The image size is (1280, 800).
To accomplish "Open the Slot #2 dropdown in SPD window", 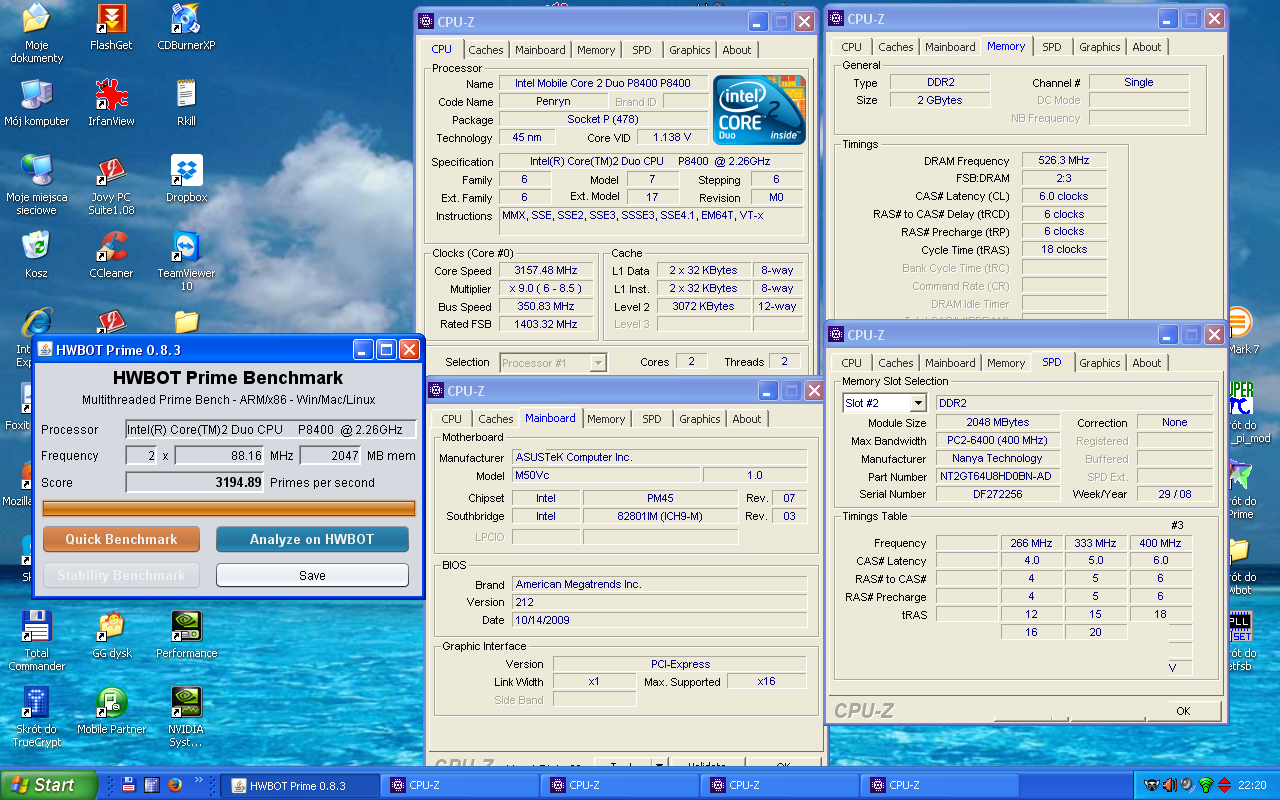I will (x=917, y=403).
